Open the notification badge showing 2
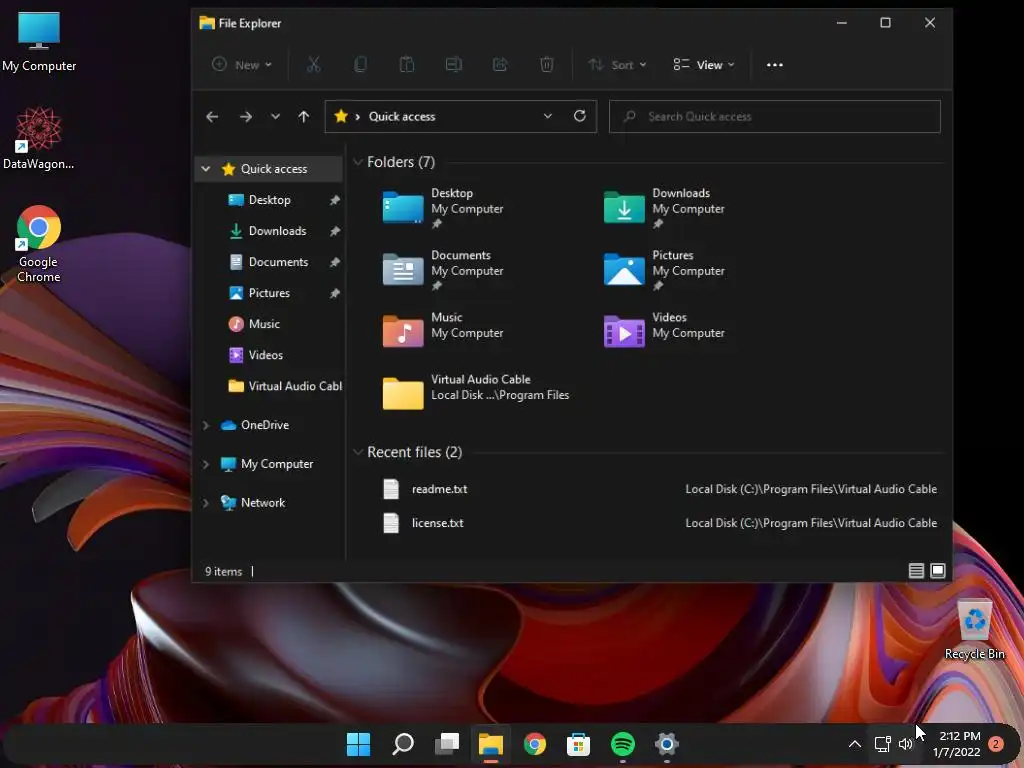 pyautogui.click(x=996, y=744)
